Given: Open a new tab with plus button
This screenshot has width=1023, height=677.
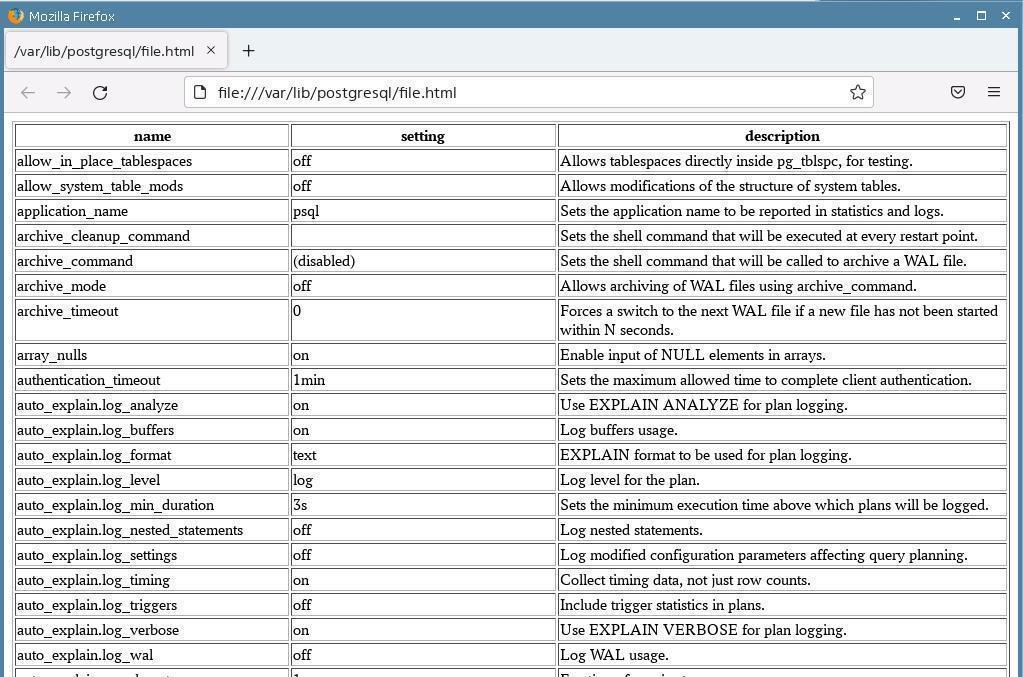Looking at the screenshot, I should coord(248,51).
